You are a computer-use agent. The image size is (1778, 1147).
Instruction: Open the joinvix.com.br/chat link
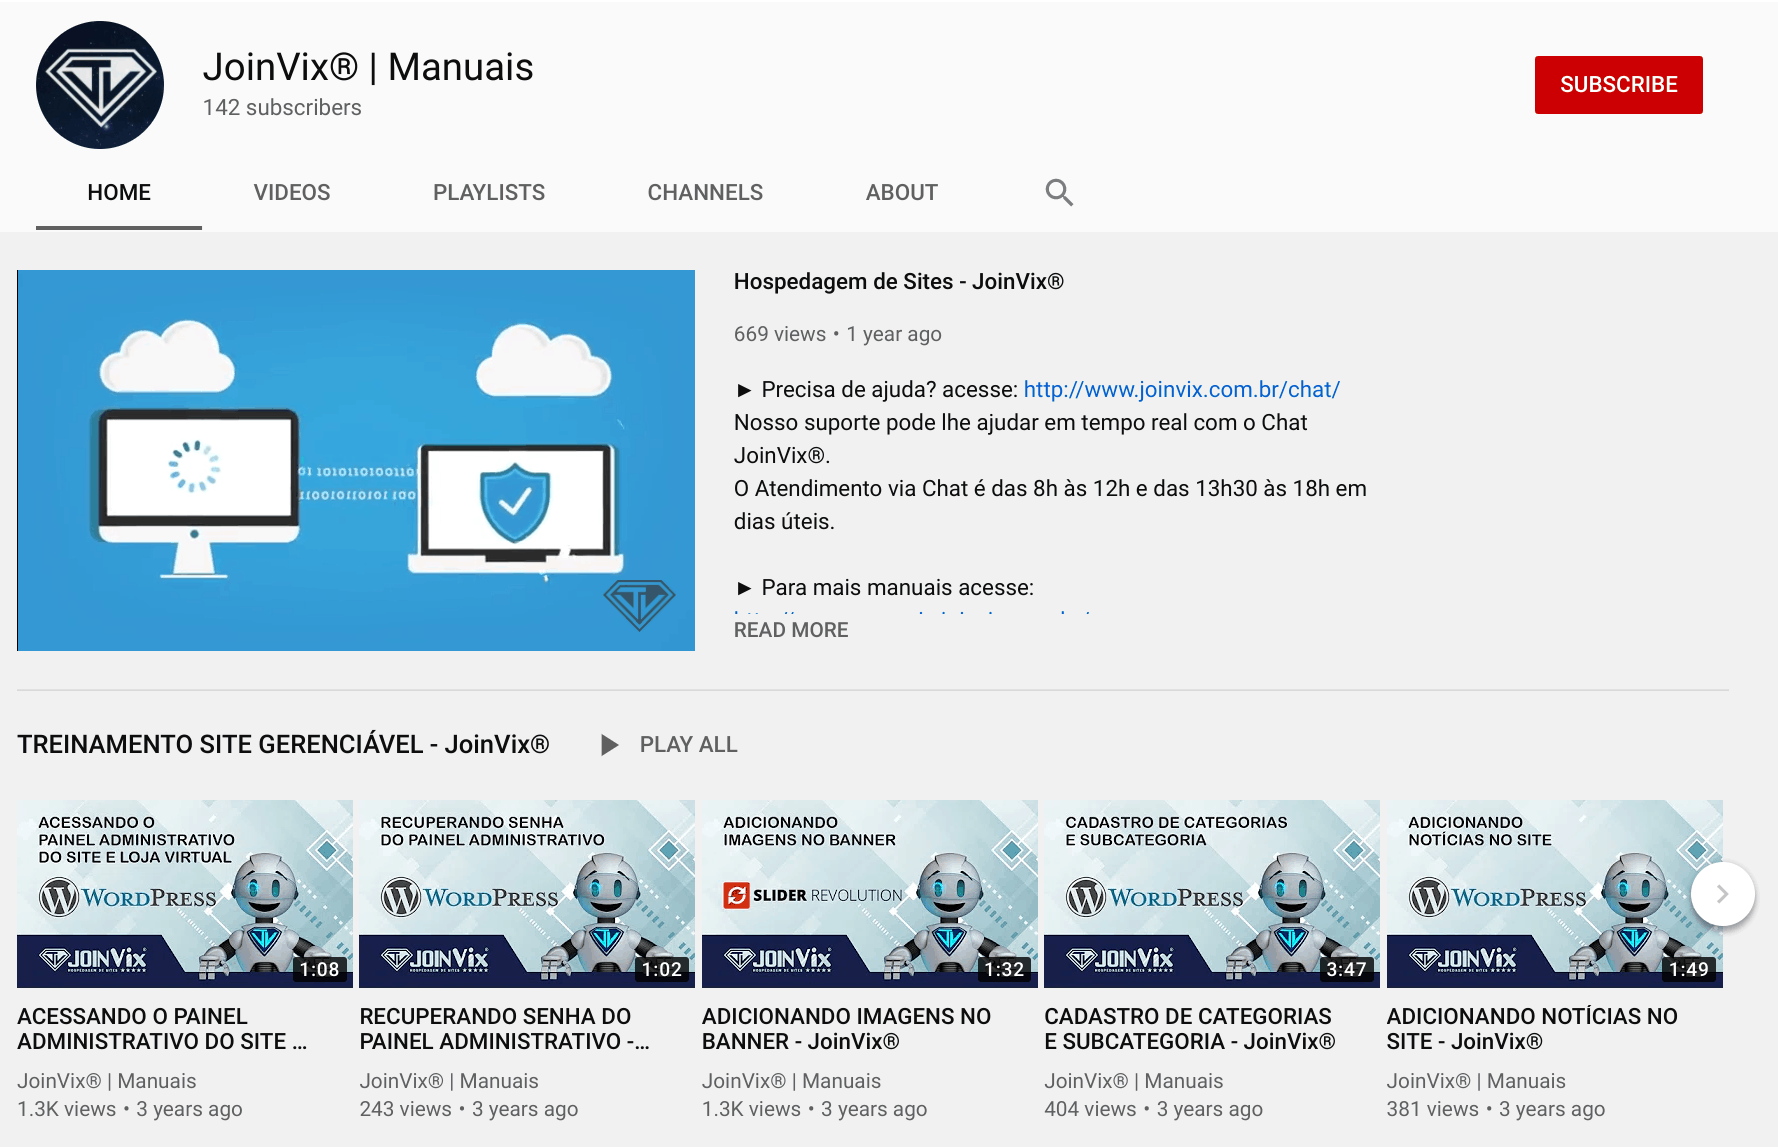click(1181, 390)
